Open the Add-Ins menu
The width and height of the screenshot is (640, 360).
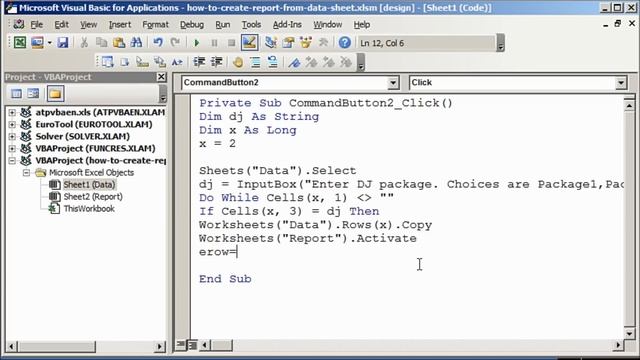click(x=287, y=25)
